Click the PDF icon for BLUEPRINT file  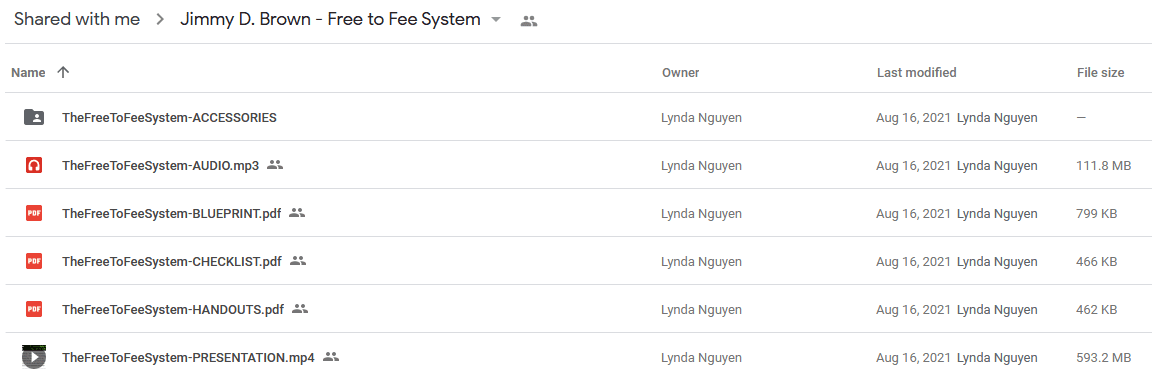tap(34, 213)
